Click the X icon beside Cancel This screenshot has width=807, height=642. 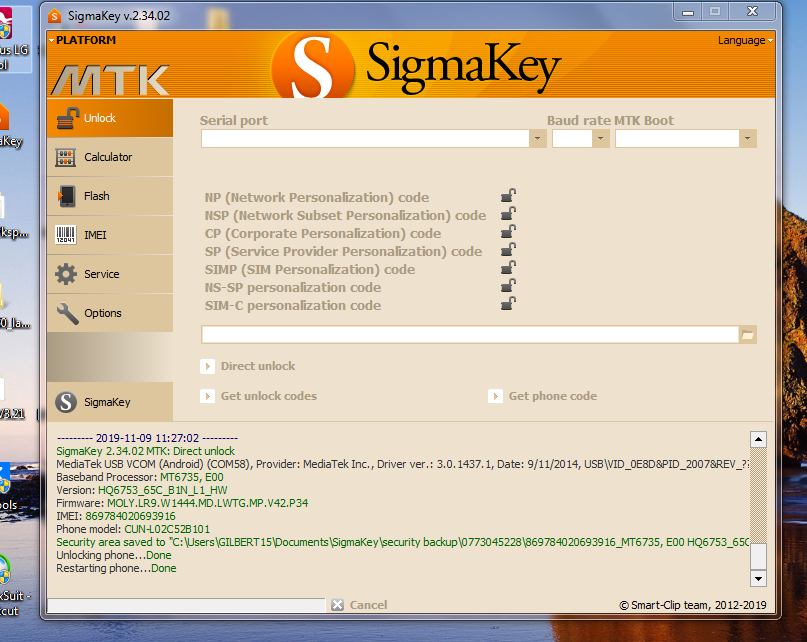338,605
